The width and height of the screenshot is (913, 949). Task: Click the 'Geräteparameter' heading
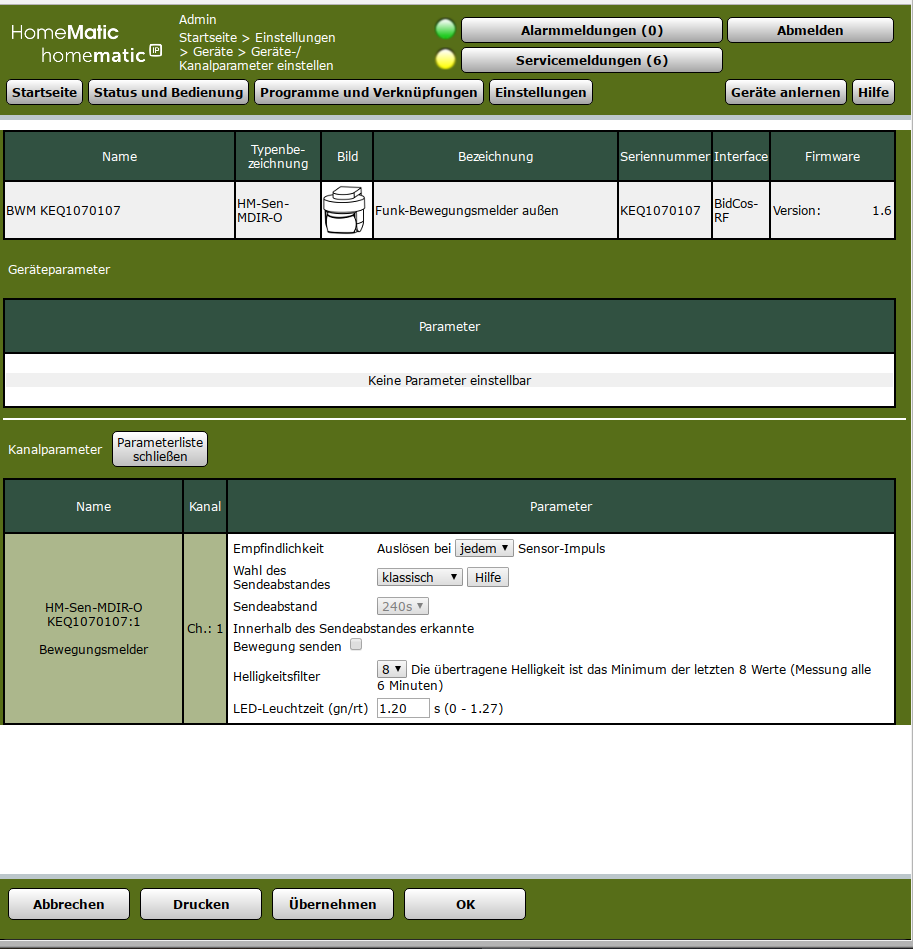[x=59, y=270]
